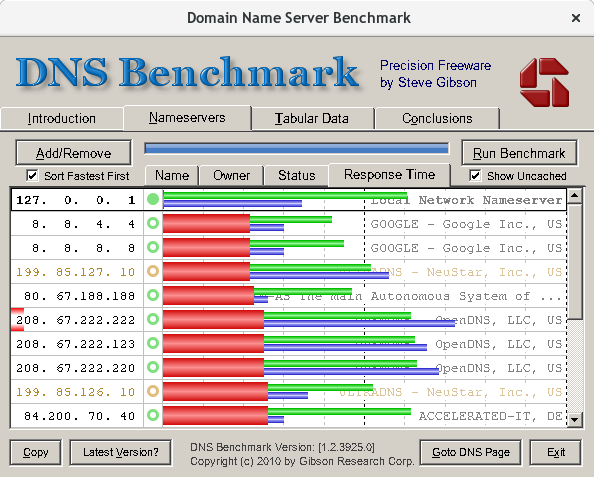Click scrollbar down arrow in nameserver list
594x477 pixels.
pos(575,419)
